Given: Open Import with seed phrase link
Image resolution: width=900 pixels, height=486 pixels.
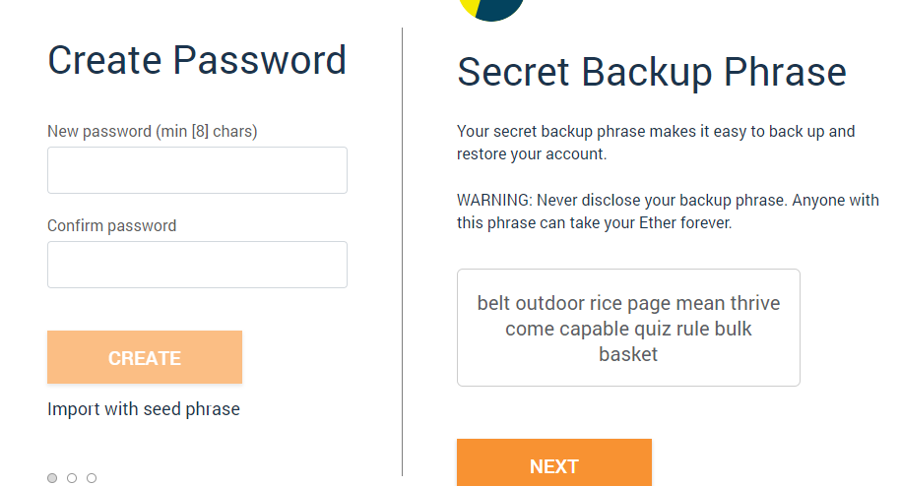Looking at the screenshot, I should (x=143, y=409).
